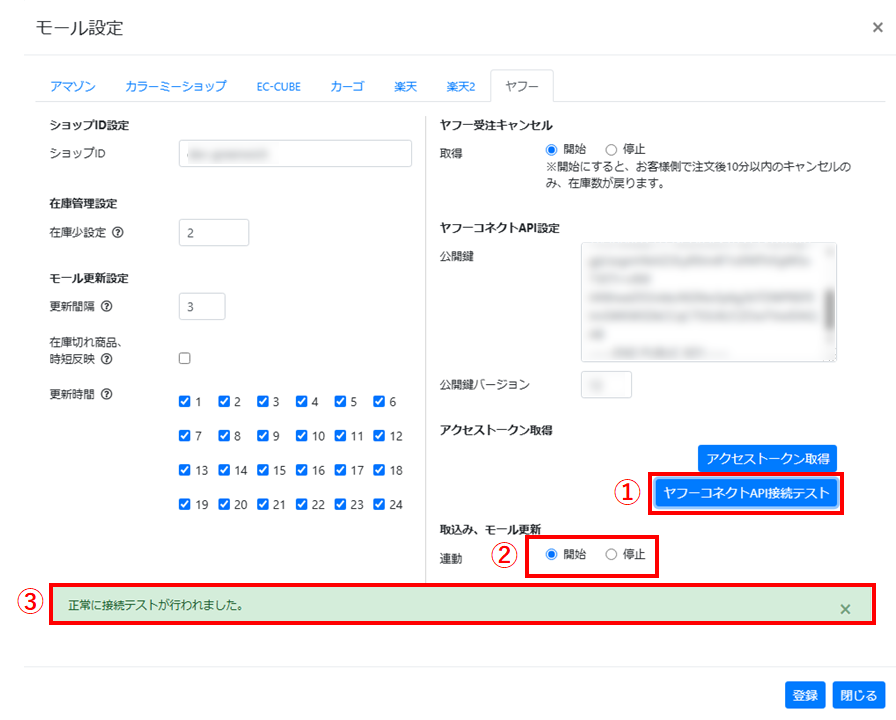The height and width of the screenshot is (720, 896).
Task: Open help icon beside 在庫少設定
Action: click(x=118, y=232)
